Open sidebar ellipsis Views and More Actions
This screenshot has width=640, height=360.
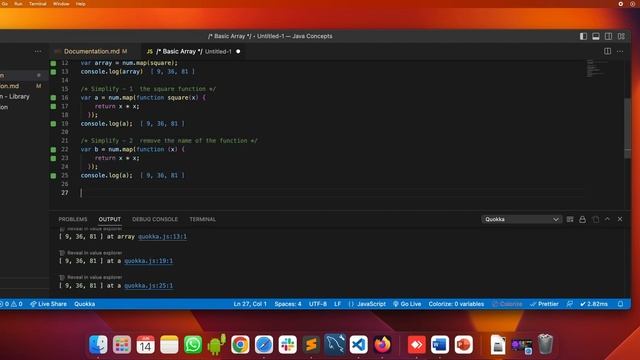tap(38, 51)
